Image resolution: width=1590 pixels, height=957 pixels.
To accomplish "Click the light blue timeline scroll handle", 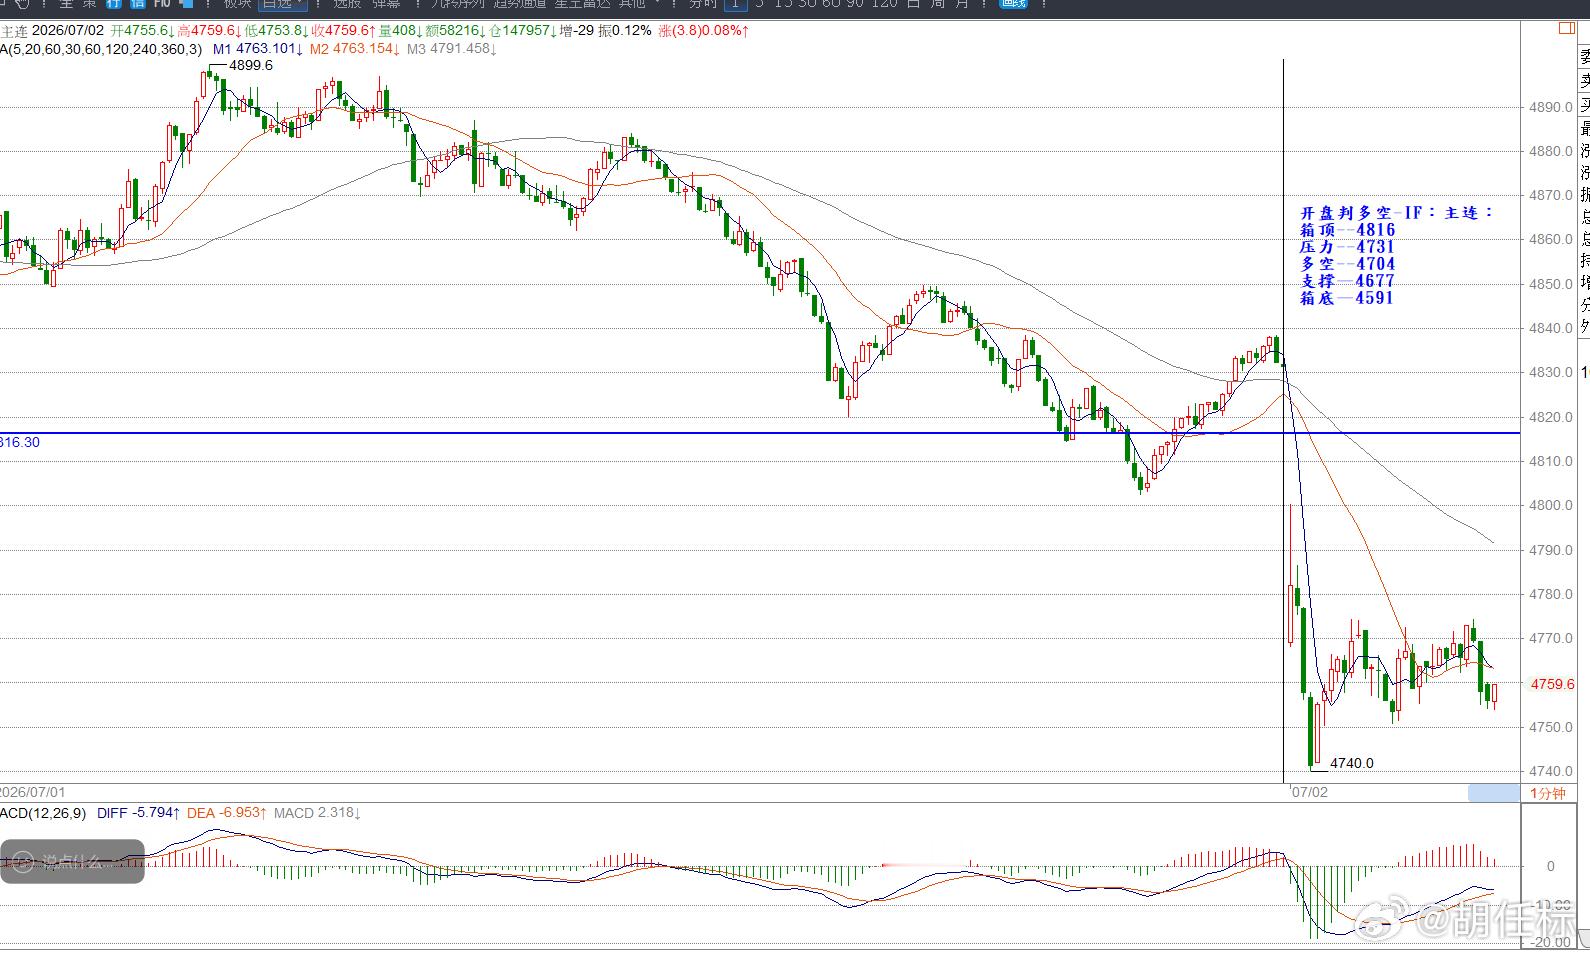I will (1493, 793).
